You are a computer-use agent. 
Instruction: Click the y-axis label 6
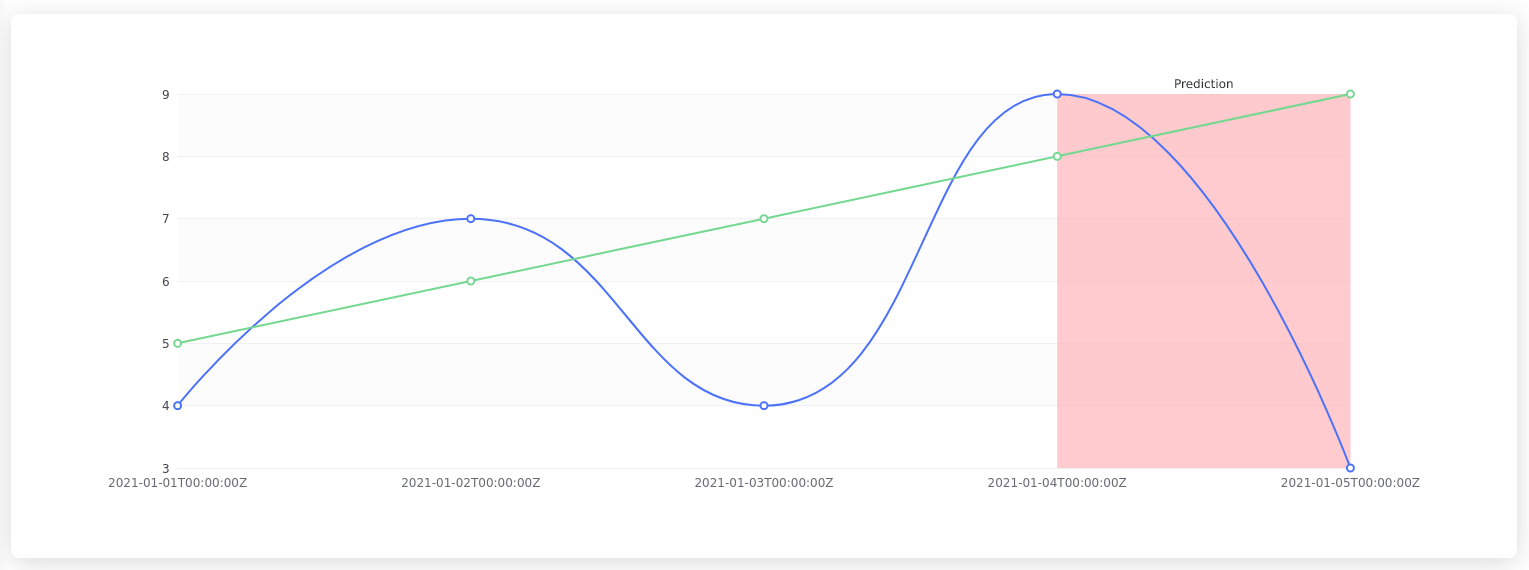pos(166,282)
